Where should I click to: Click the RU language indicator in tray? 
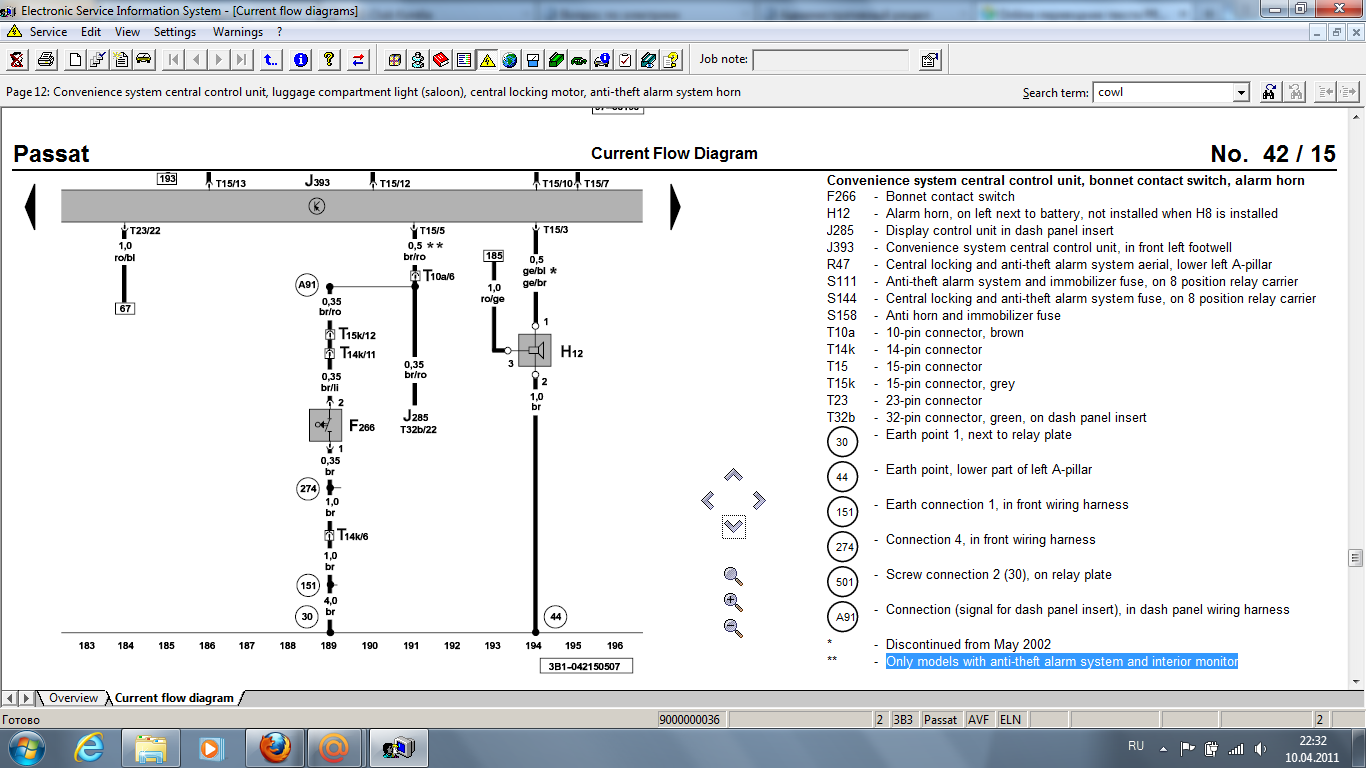(x=1136, y=746)
